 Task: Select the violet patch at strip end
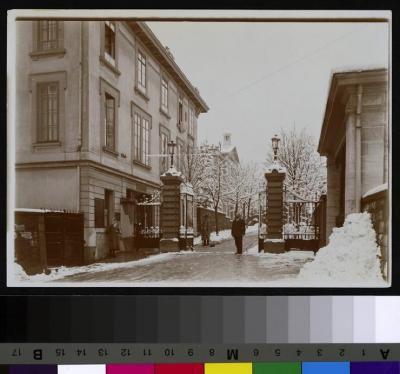[375, 369]
